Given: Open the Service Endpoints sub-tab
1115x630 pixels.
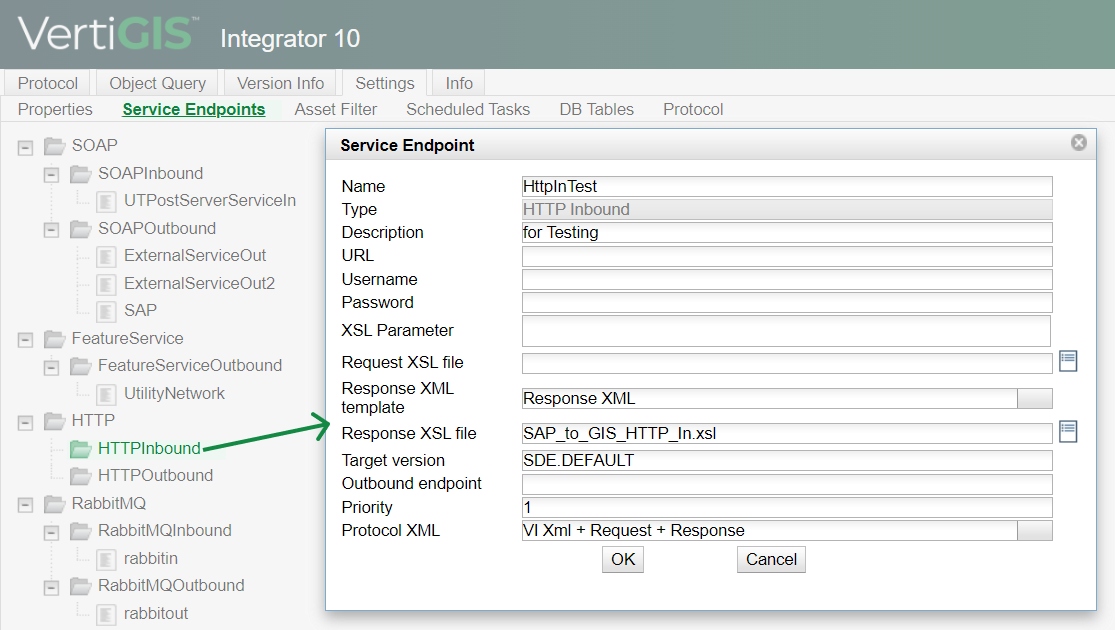Looking at the screenshot, I should coord(193,110).
